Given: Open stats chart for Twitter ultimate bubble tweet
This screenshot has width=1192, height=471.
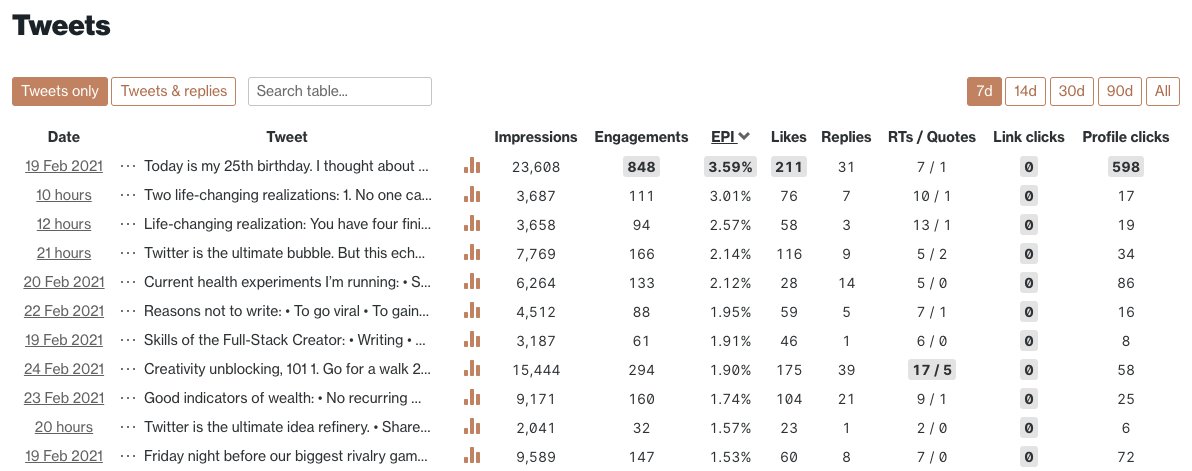Looking at the screenshot, I should 472,252.
